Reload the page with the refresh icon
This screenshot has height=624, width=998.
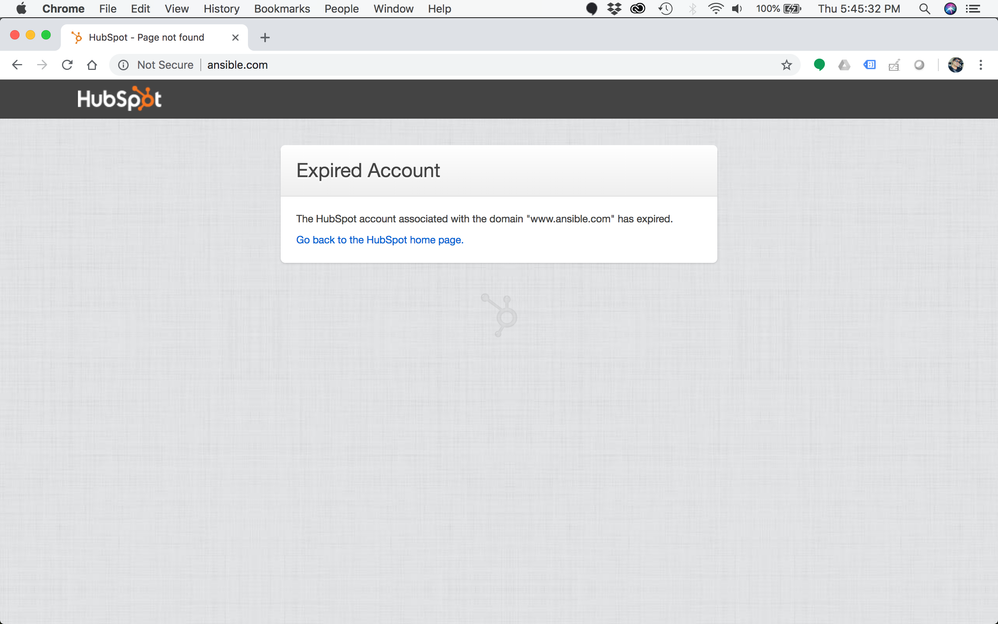pyautogui.click(x=67, y=65)
